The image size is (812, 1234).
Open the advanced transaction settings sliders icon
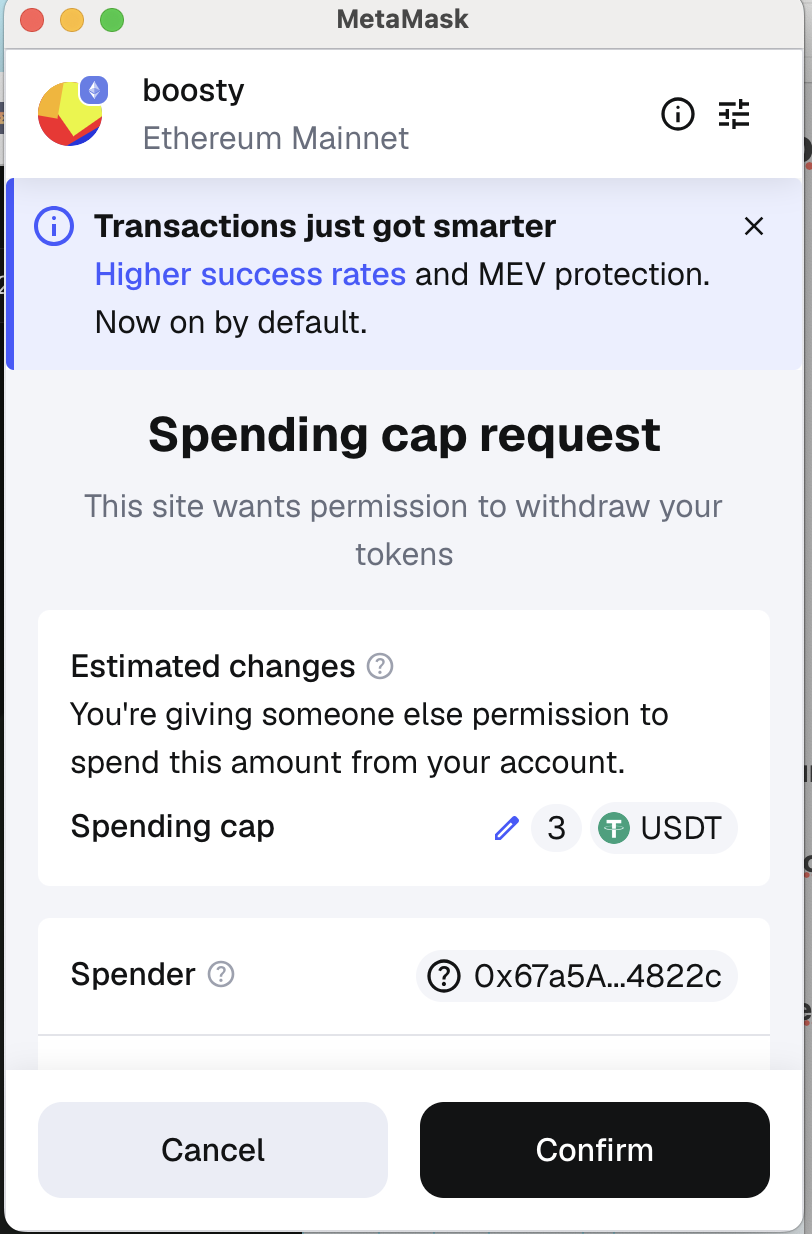736,114
